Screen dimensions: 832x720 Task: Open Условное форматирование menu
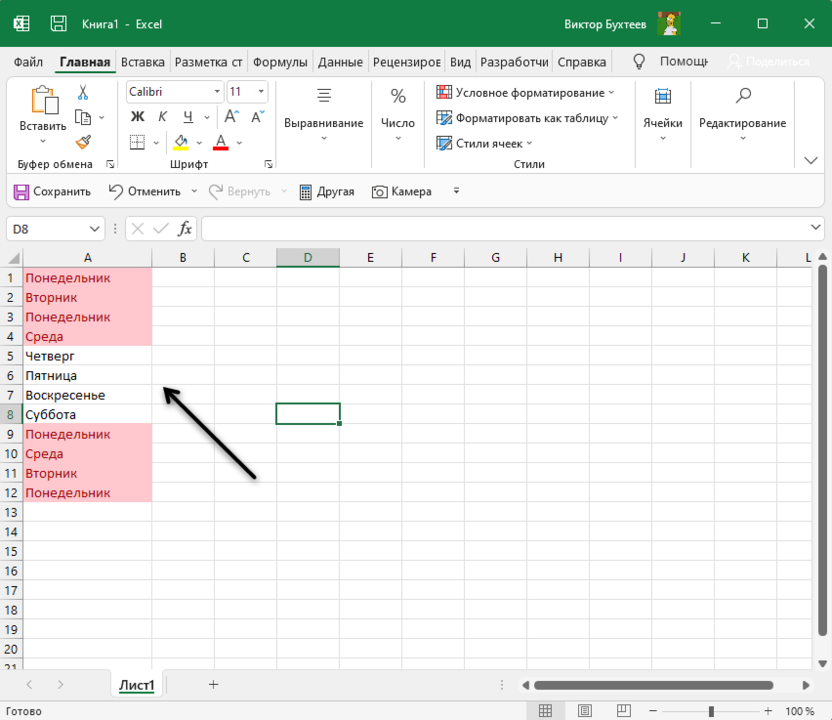[525, 93]
